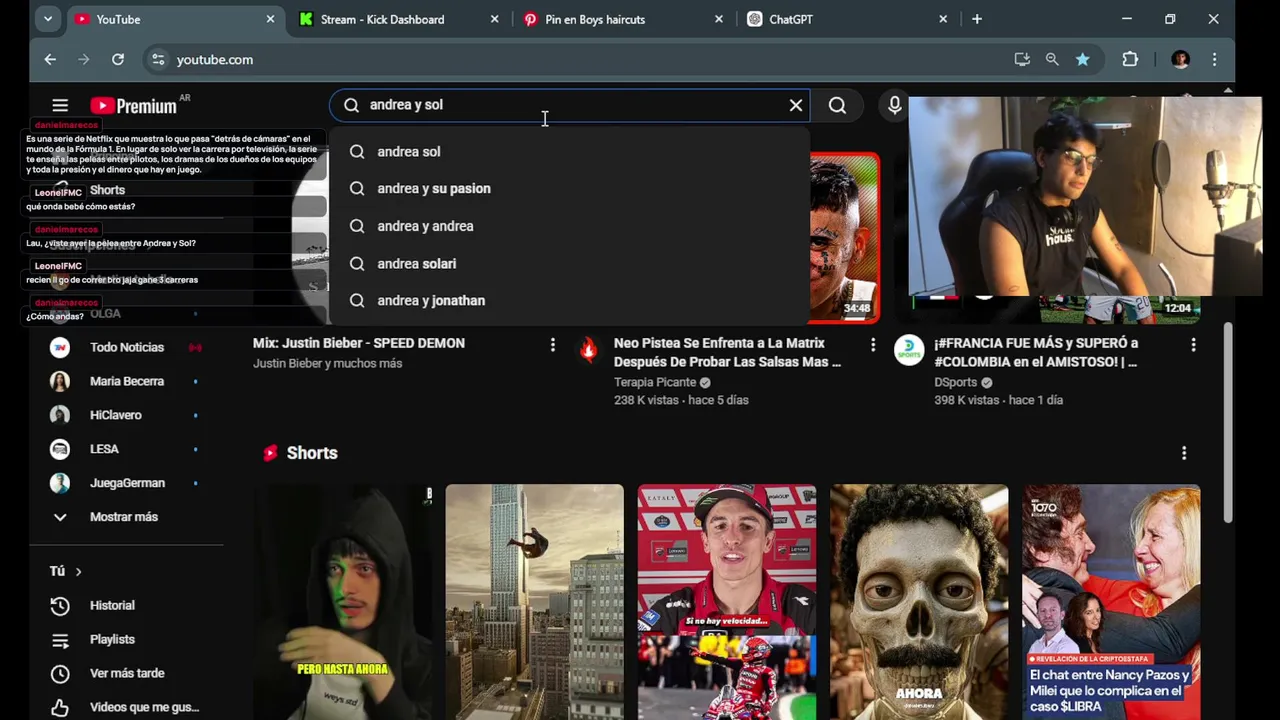Open the browser extensions puzzle icon
Image resolution: width=1280 pixels, height=720 pixels.
click(1130, 60)
